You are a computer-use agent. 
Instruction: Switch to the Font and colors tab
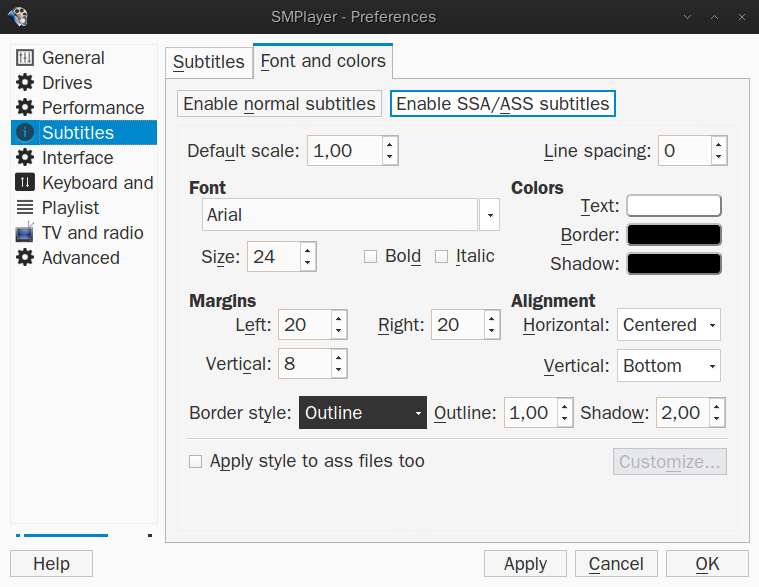[323, 61]
